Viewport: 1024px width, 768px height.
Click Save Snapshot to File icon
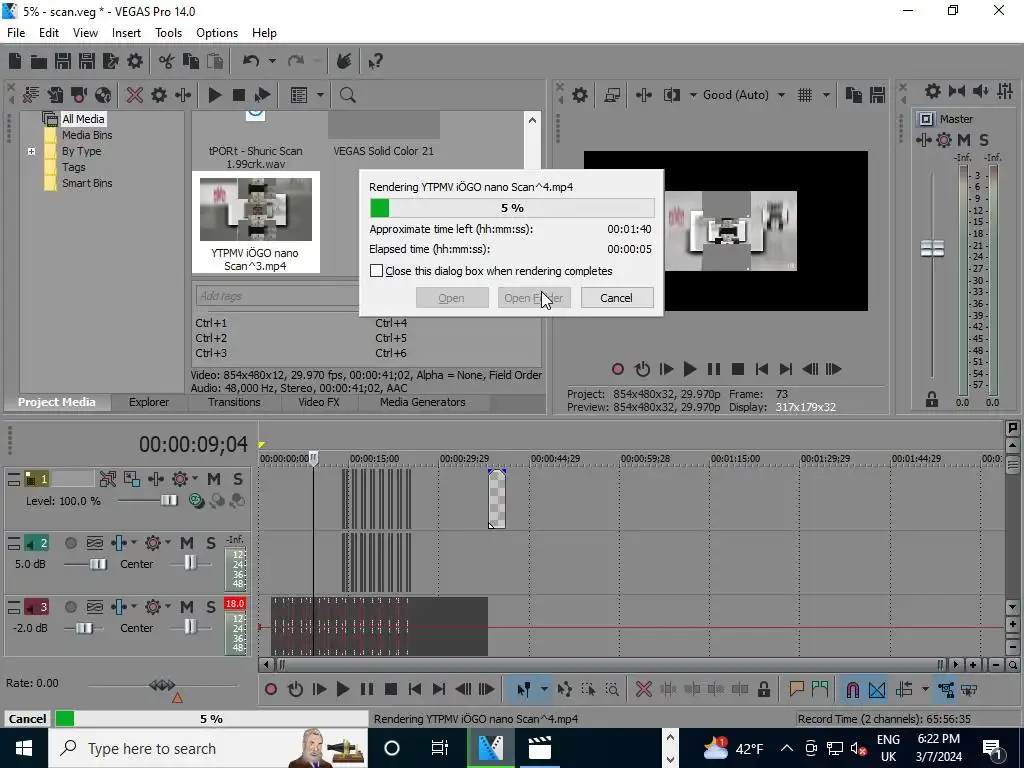tap(878, 95)
